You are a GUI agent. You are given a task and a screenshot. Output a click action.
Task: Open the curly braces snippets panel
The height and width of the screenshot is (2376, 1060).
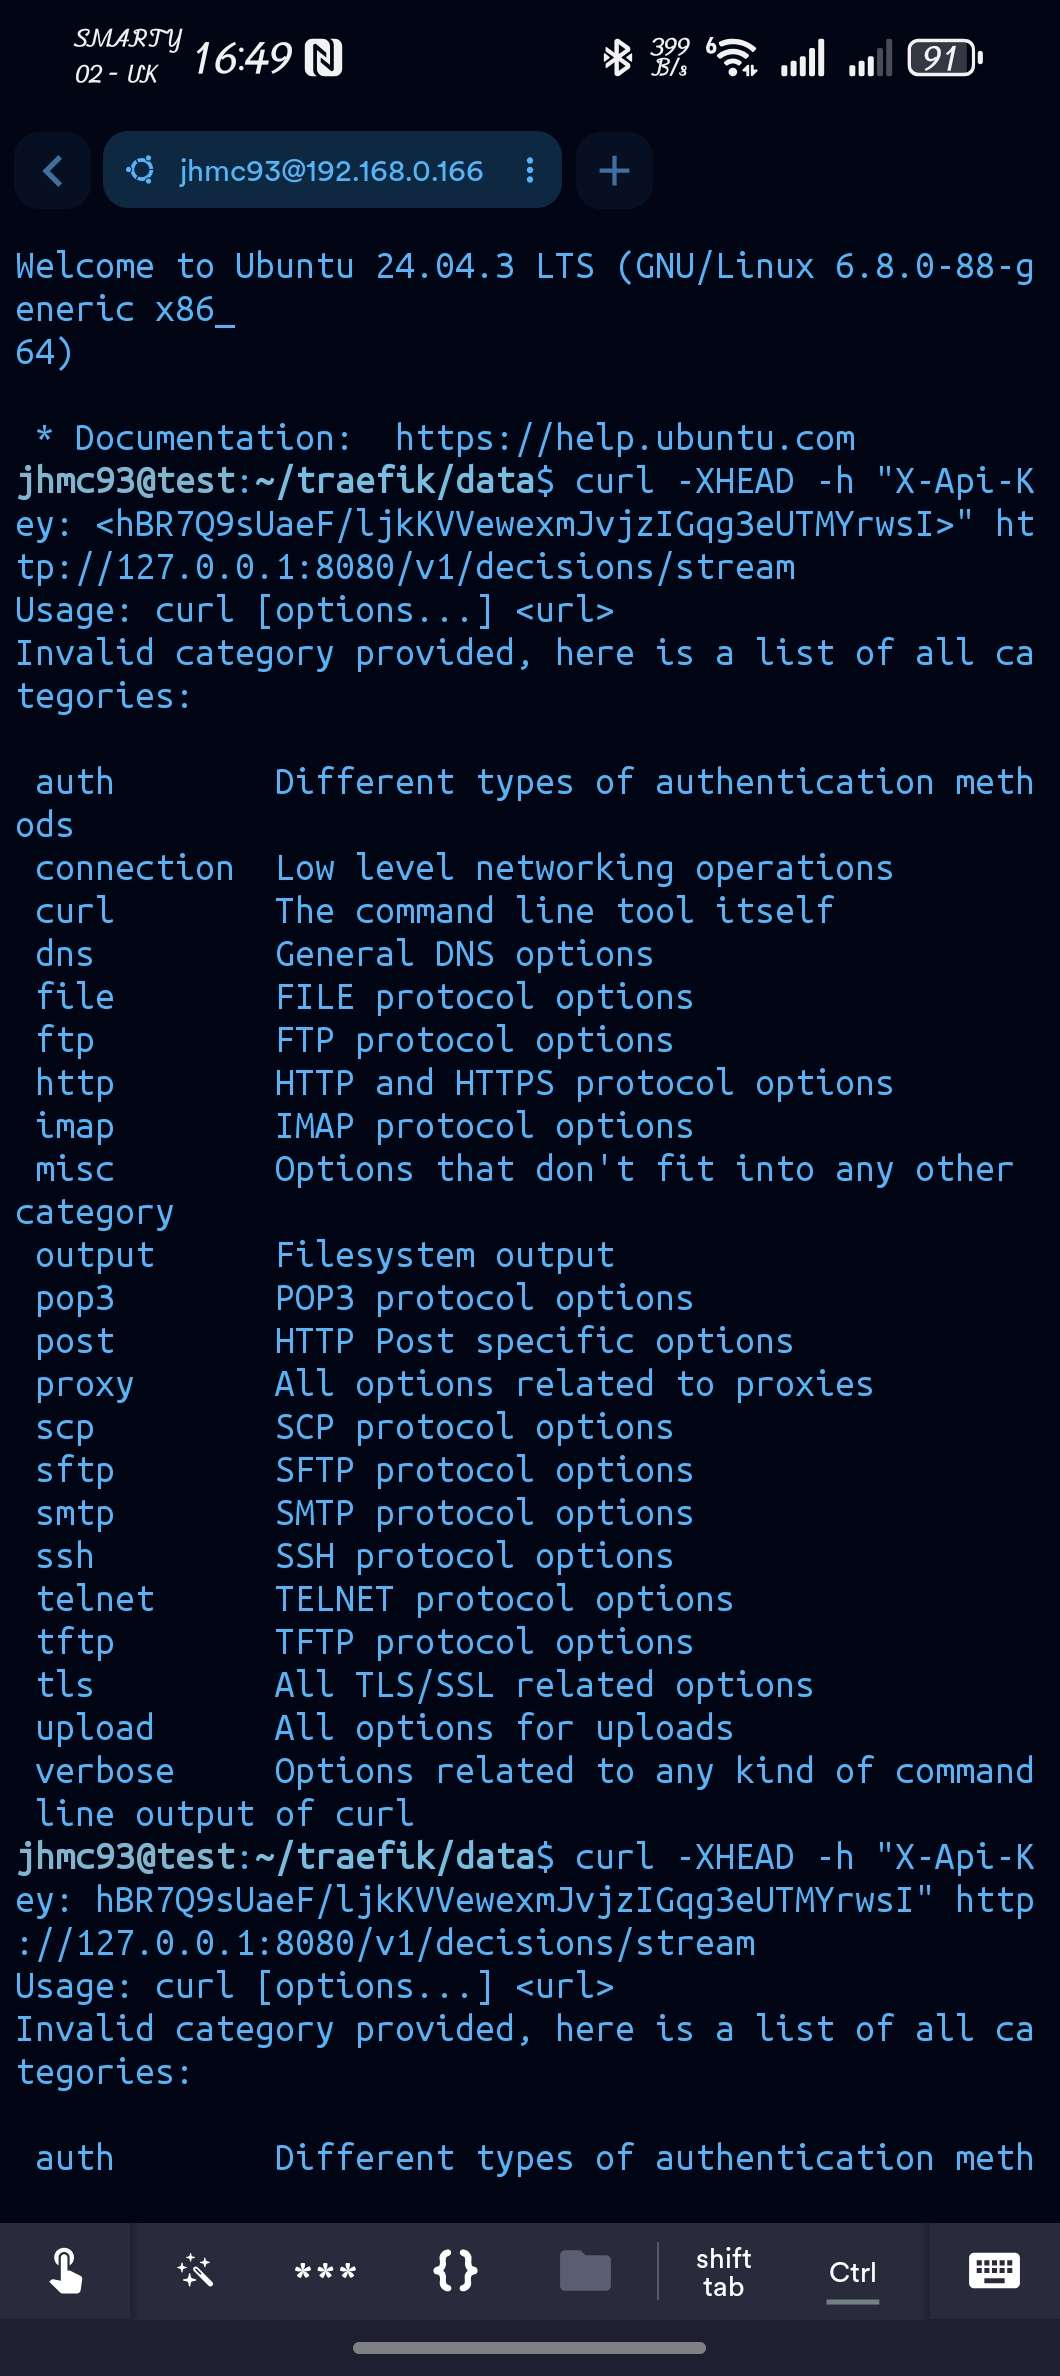(x=455, y=2271)
